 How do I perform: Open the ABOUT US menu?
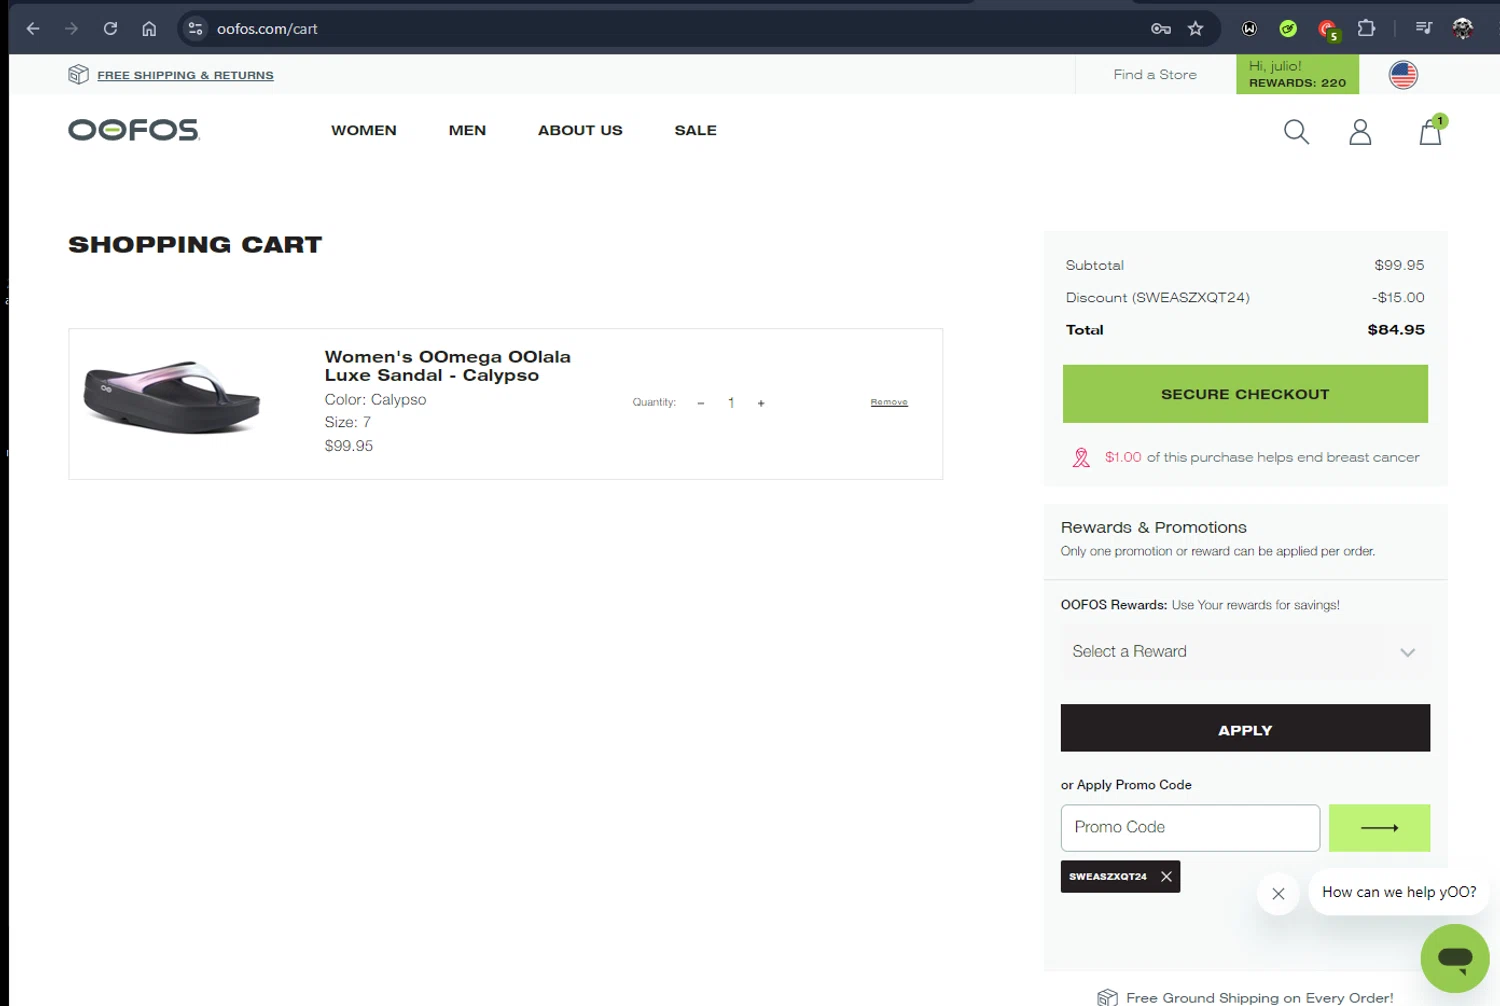580,130
